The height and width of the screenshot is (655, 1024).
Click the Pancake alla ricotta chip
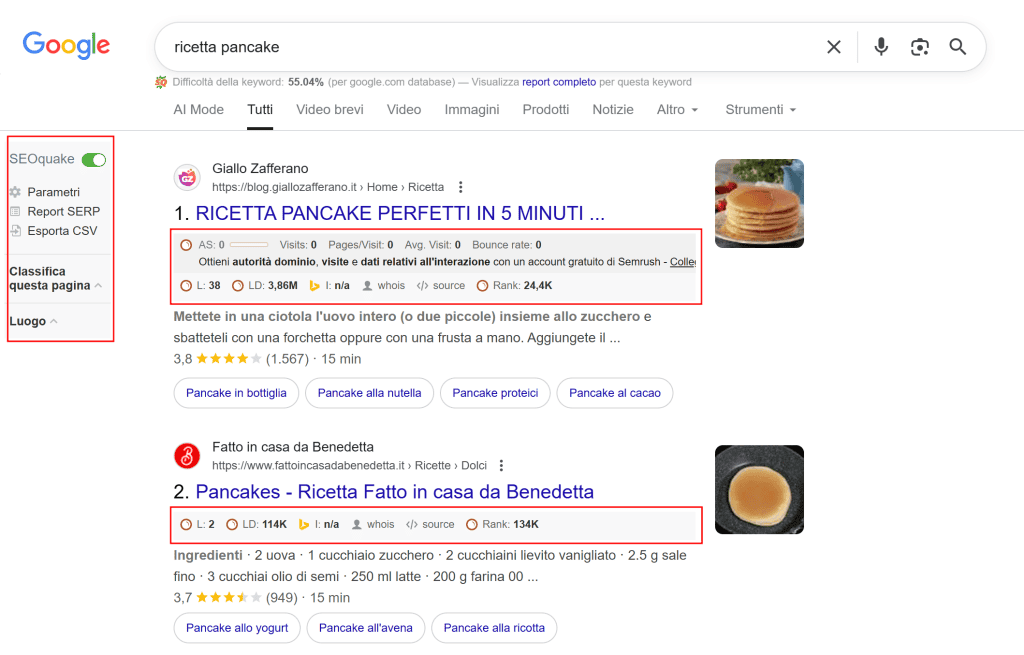click(x=494, y=628)
